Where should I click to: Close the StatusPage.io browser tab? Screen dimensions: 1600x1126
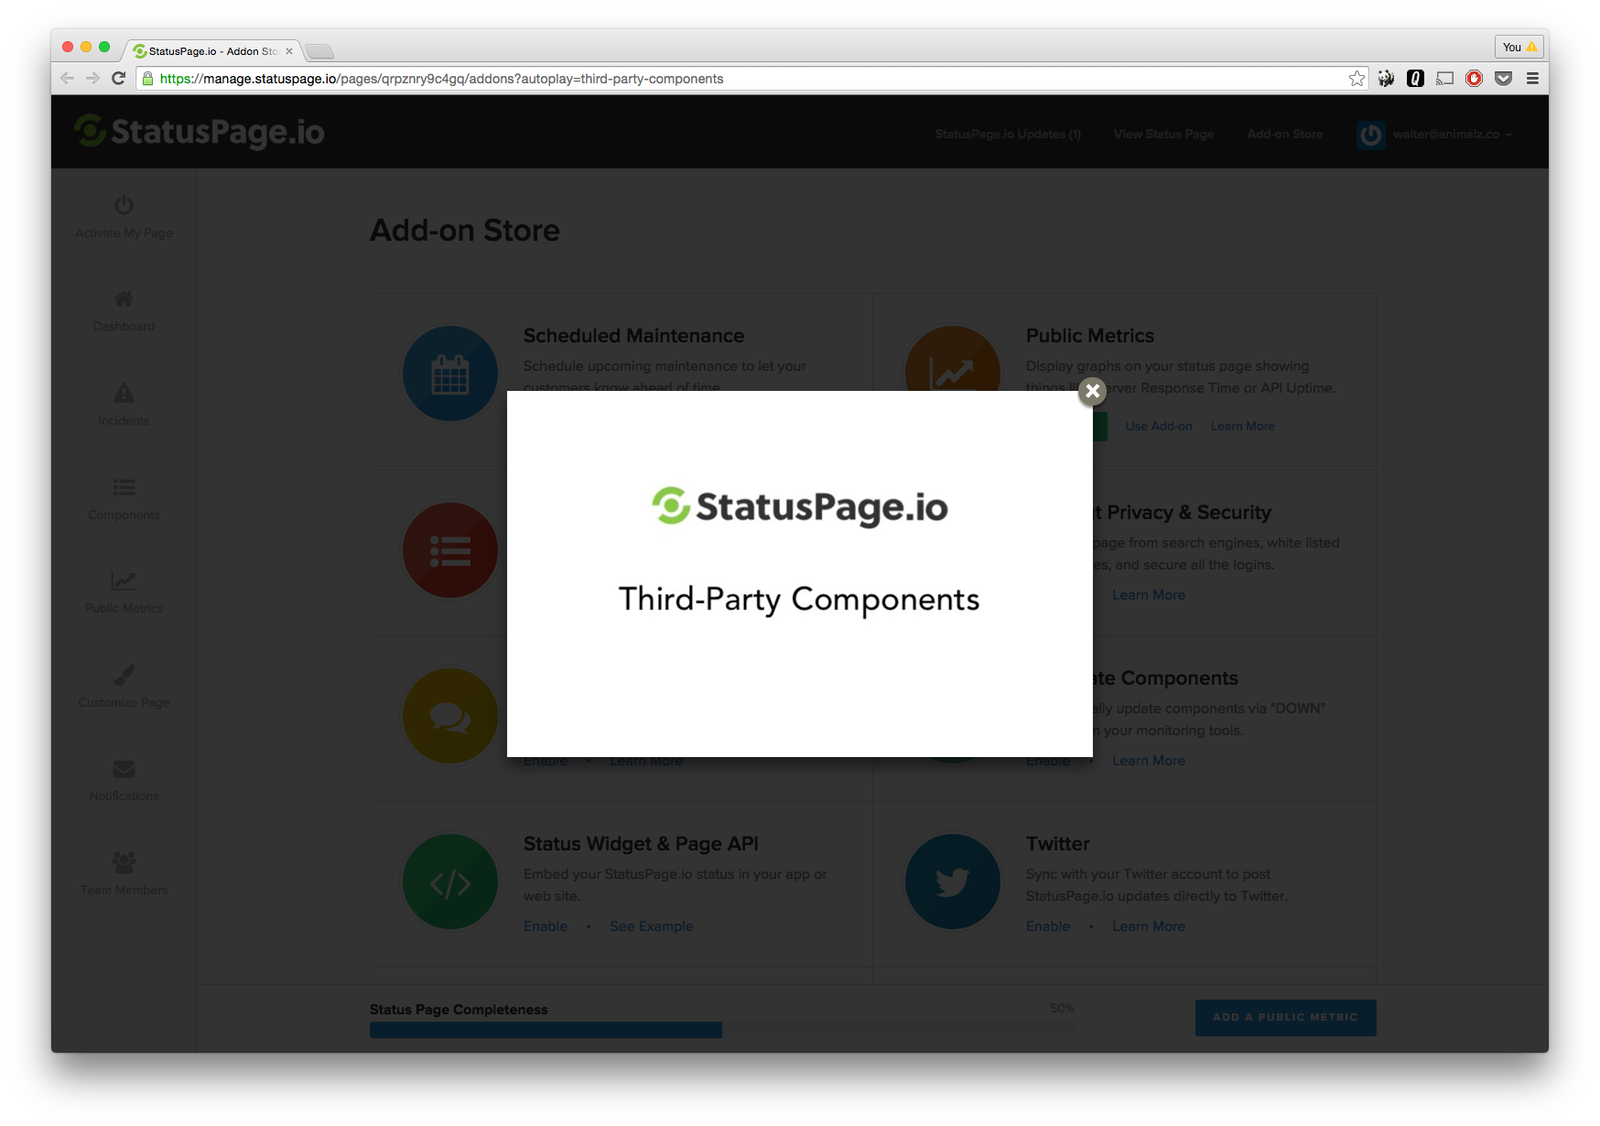click(x=289, y=51)
